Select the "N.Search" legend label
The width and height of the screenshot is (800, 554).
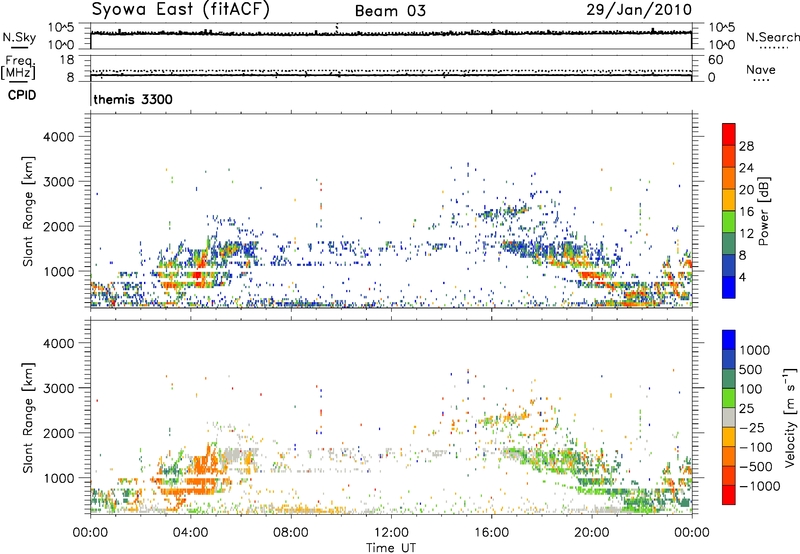pyautogui.click(x=773, y=37)
